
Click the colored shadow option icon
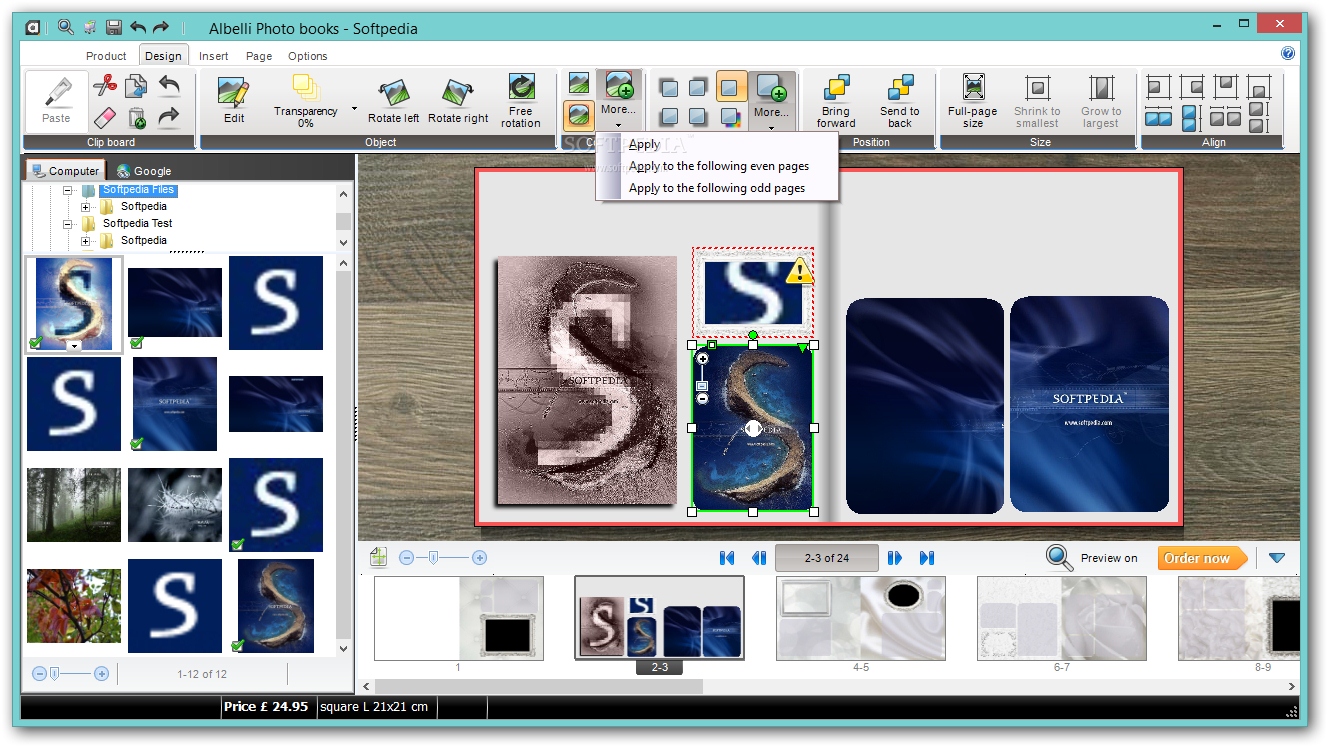[731, 118]
